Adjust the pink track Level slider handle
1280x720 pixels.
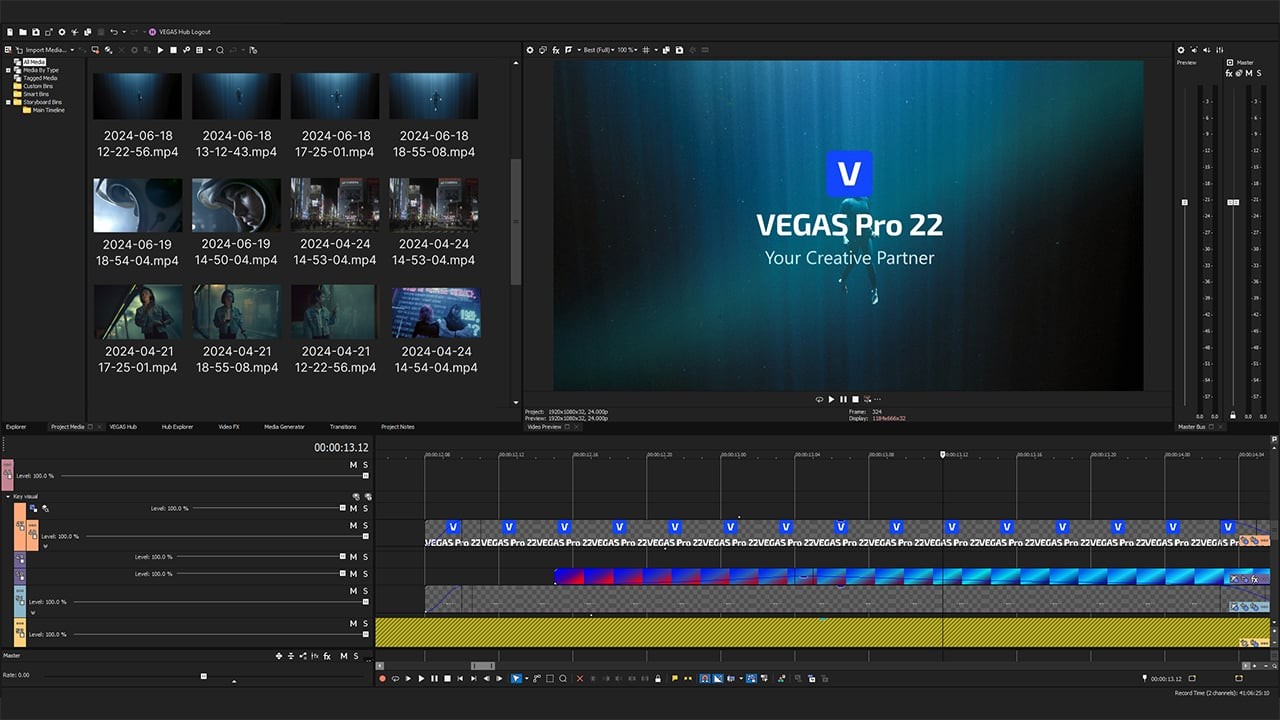tap(365, 476)
